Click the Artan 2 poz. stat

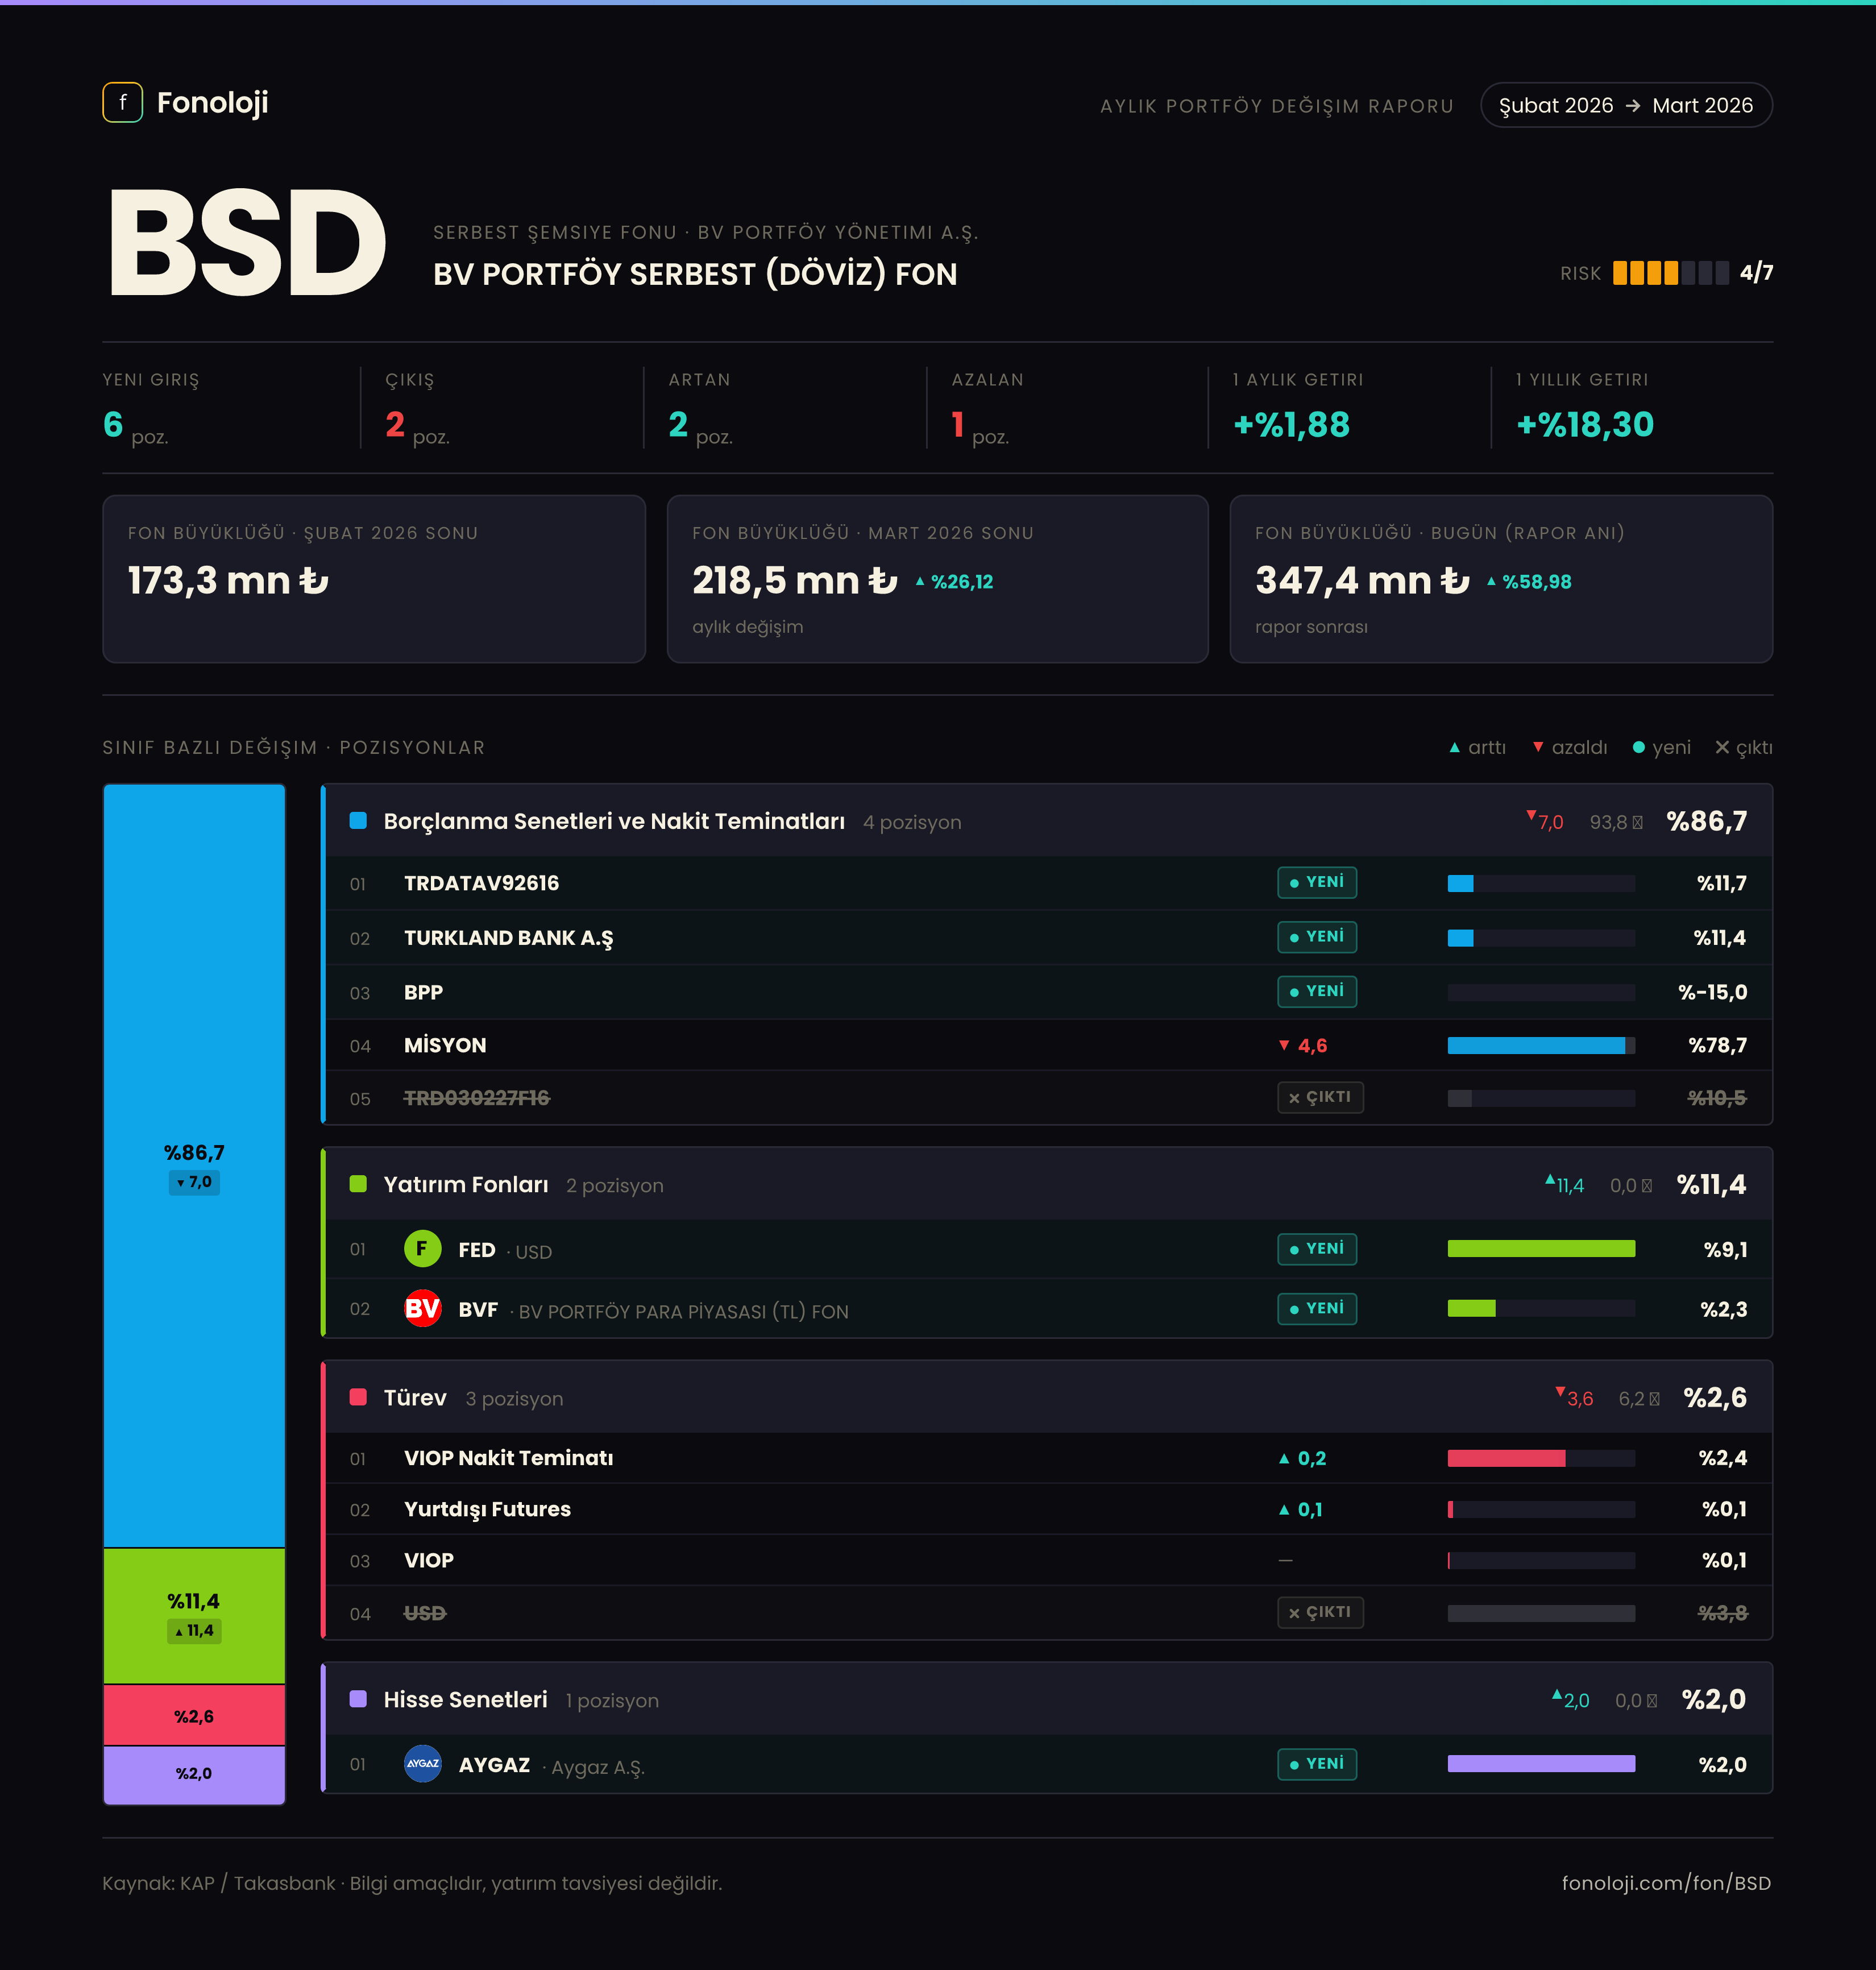click(x=701, y=409)
